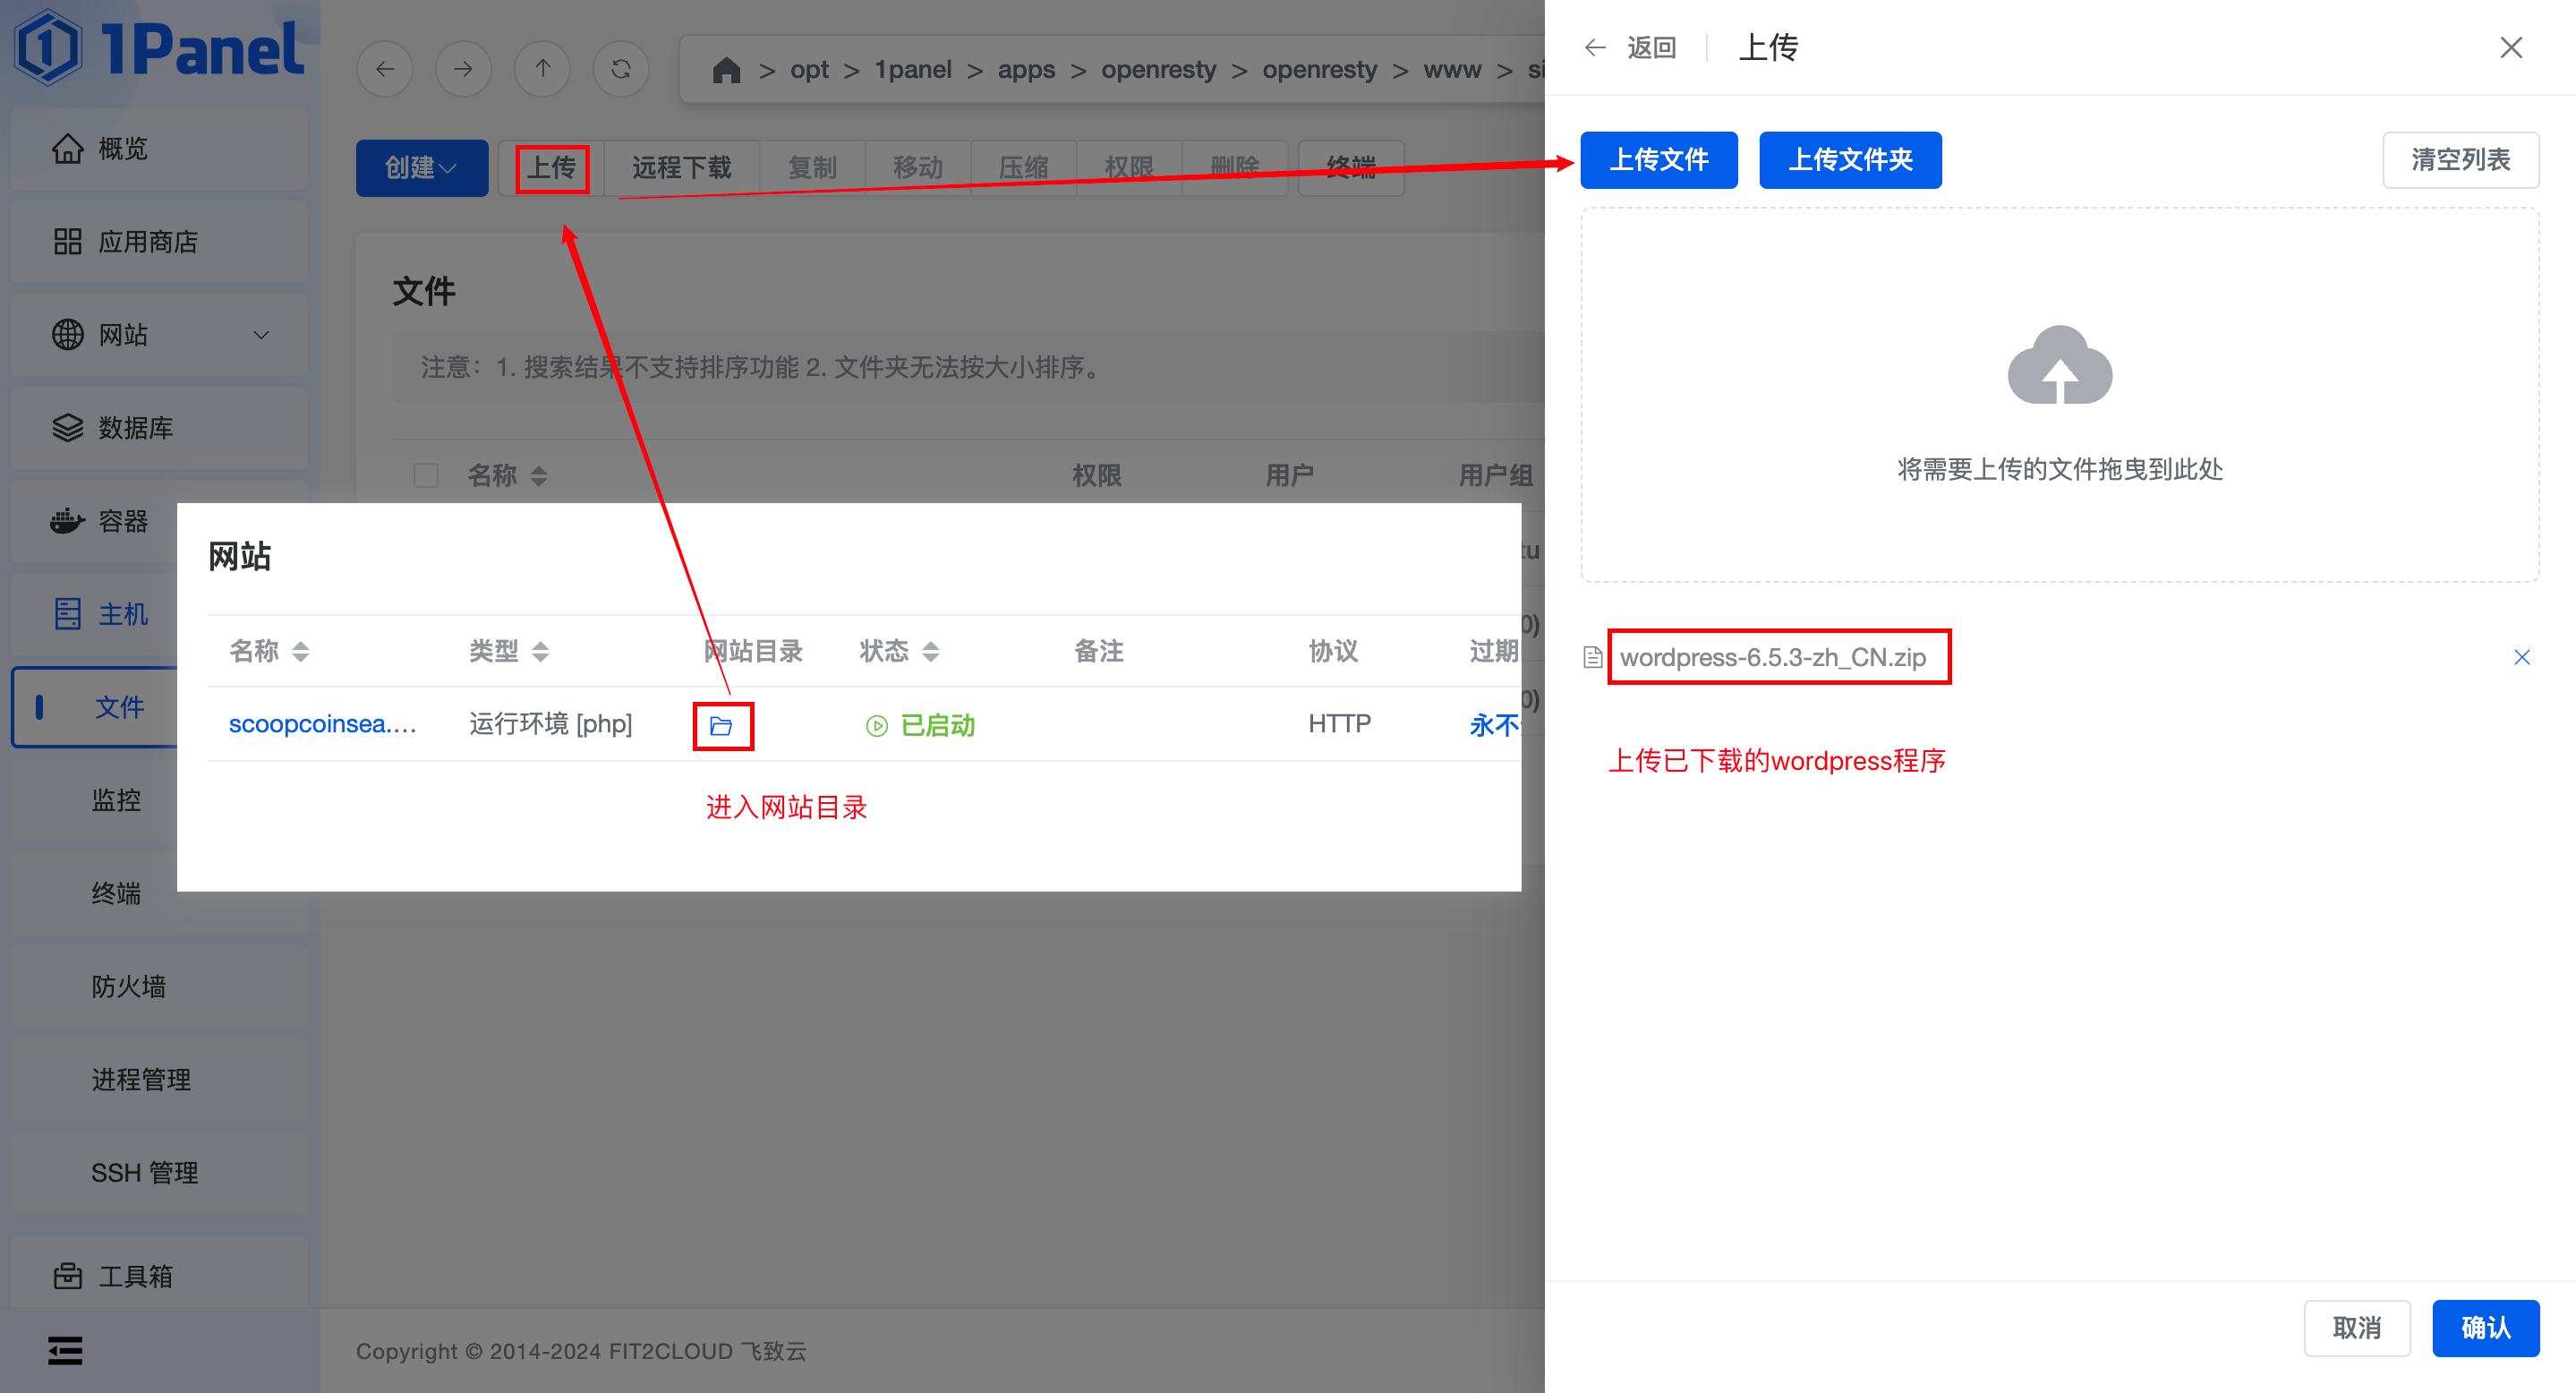This screenshot has height=1393, width=2576.
Task: Click 权限 permissions toolbar button
Action: pyautogui.click(x=1129, y=168)
